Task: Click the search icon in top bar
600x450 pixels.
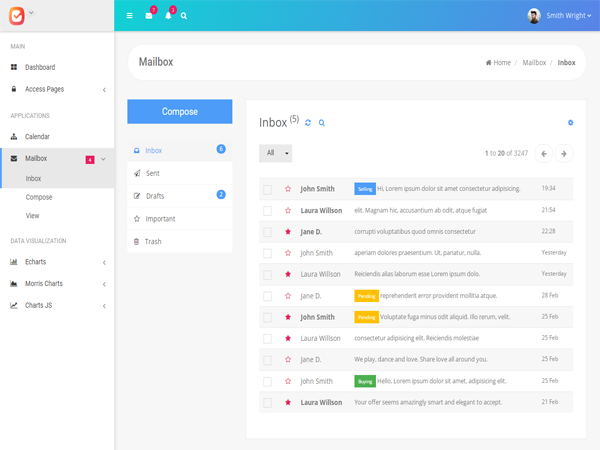Action: point(184,16)
